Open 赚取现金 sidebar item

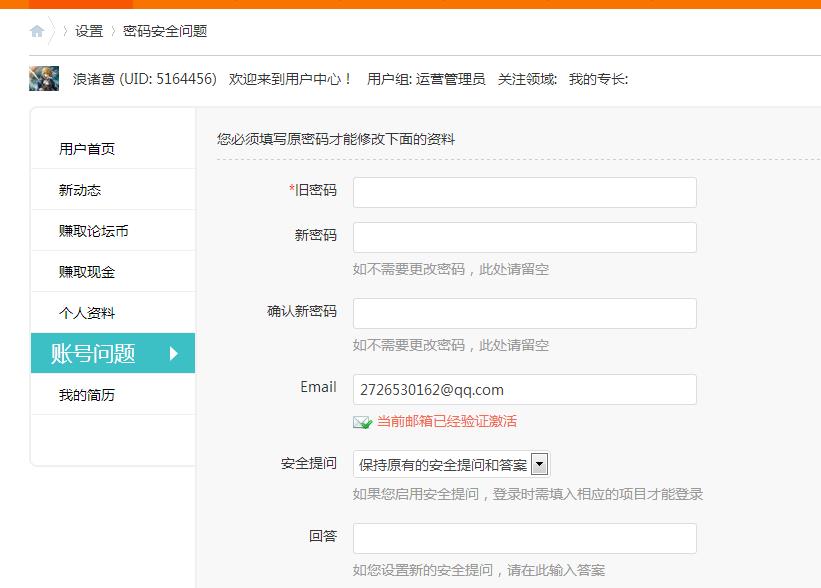pyautogui.click(x=87, y=272)
